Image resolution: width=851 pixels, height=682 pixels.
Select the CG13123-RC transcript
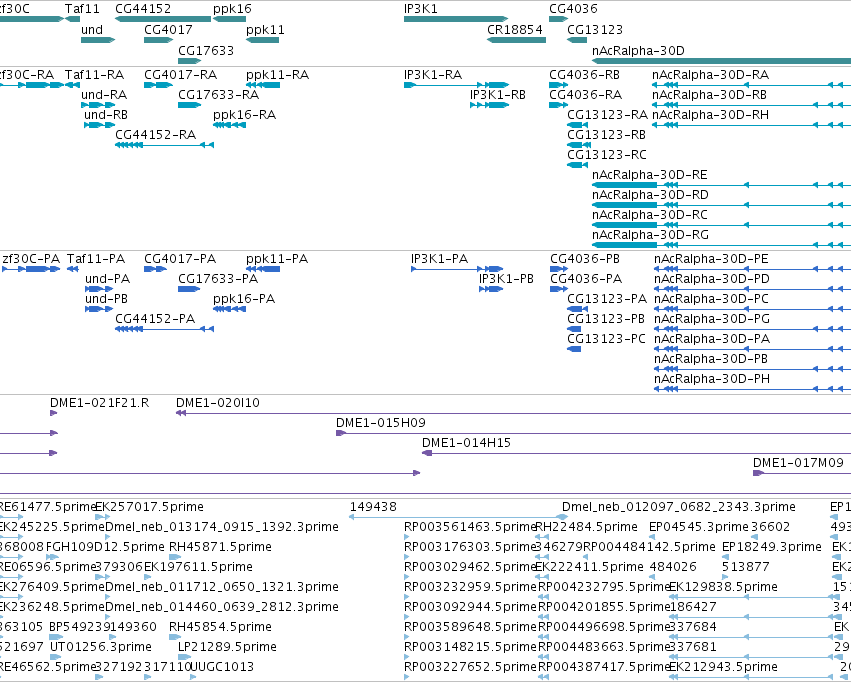tap(577, 165)
